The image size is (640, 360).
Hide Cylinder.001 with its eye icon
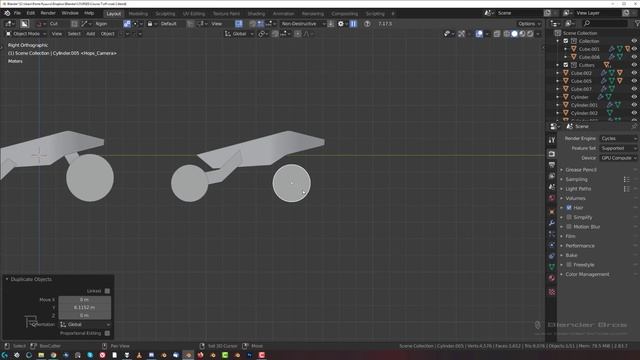click(634, 105)
